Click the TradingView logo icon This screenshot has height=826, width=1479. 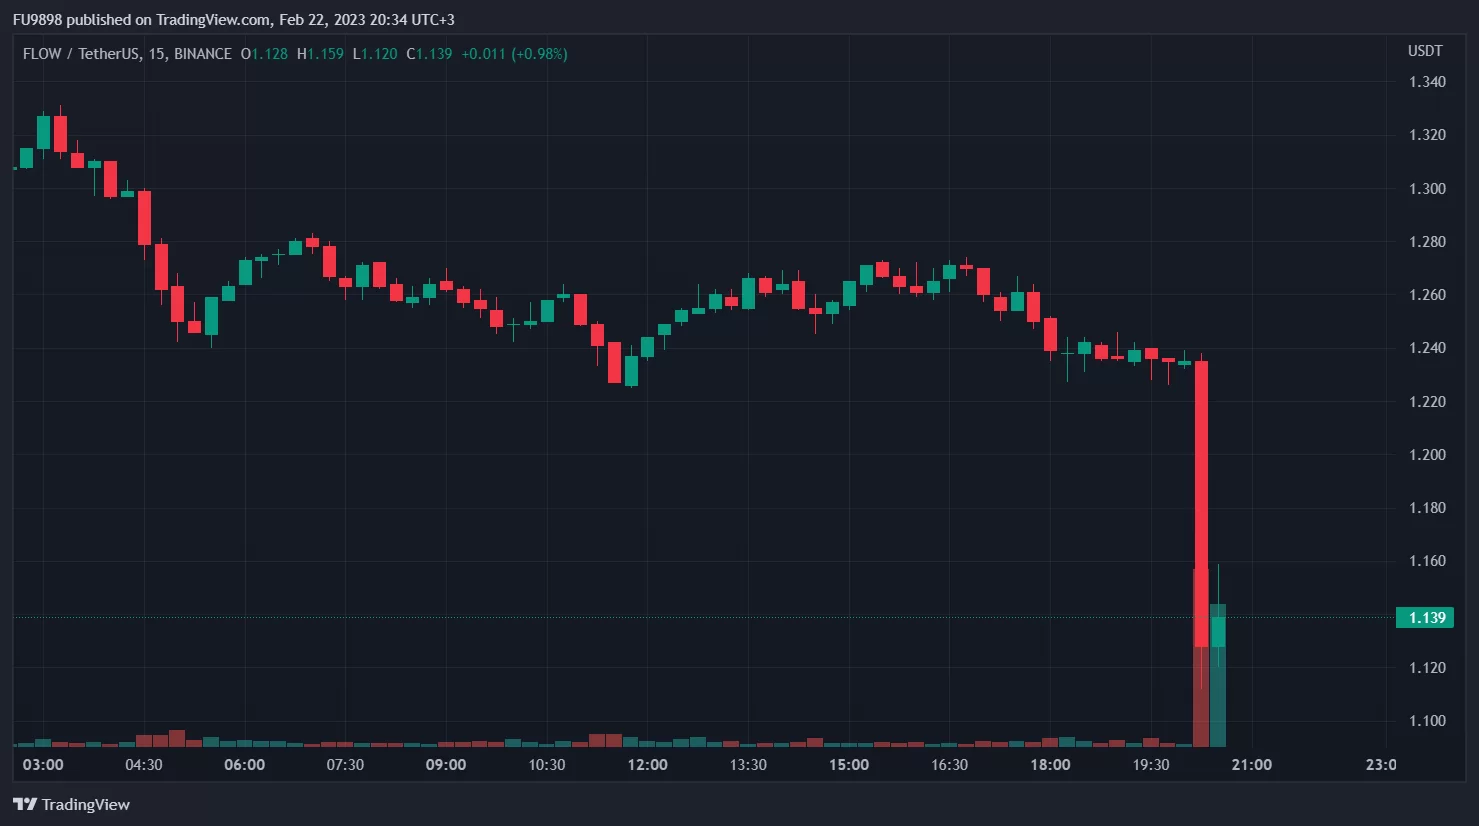click(24, 805)
